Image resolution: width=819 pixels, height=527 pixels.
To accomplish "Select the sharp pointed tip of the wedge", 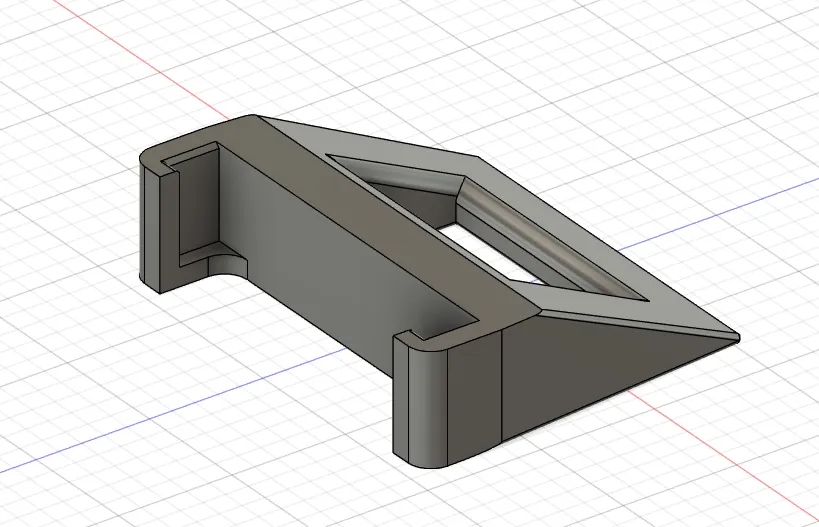I will pyautogui.click(x=736, y=338).
